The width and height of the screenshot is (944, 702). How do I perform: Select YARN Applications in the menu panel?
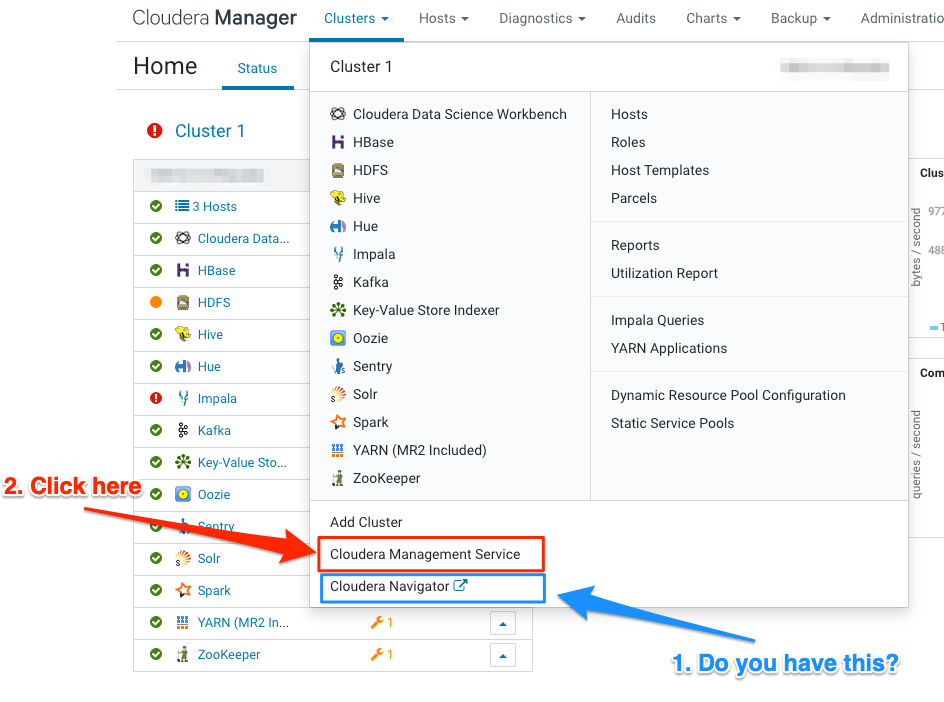point(669,348)
